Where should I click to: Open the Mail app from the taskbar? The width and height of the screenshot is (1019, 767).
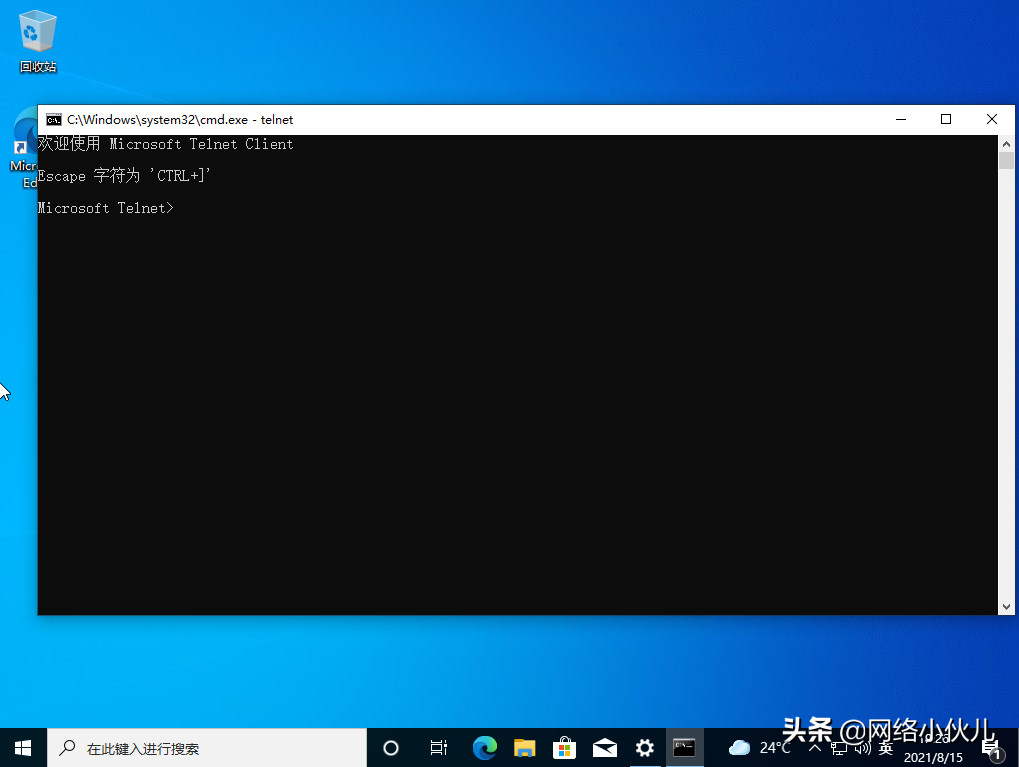pos(604,747)
